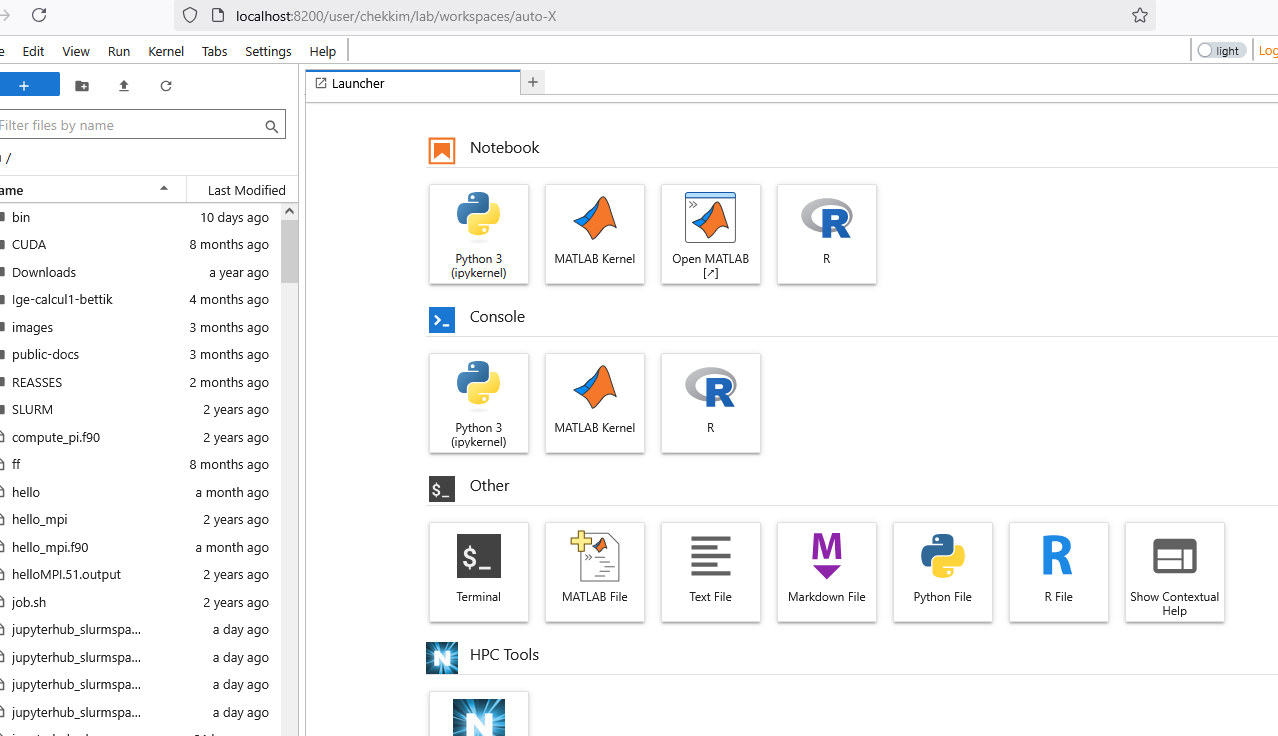This screenshot has height=736, width=1278.
Task: Click the Filter files by name field
Action: pos(128,125)
